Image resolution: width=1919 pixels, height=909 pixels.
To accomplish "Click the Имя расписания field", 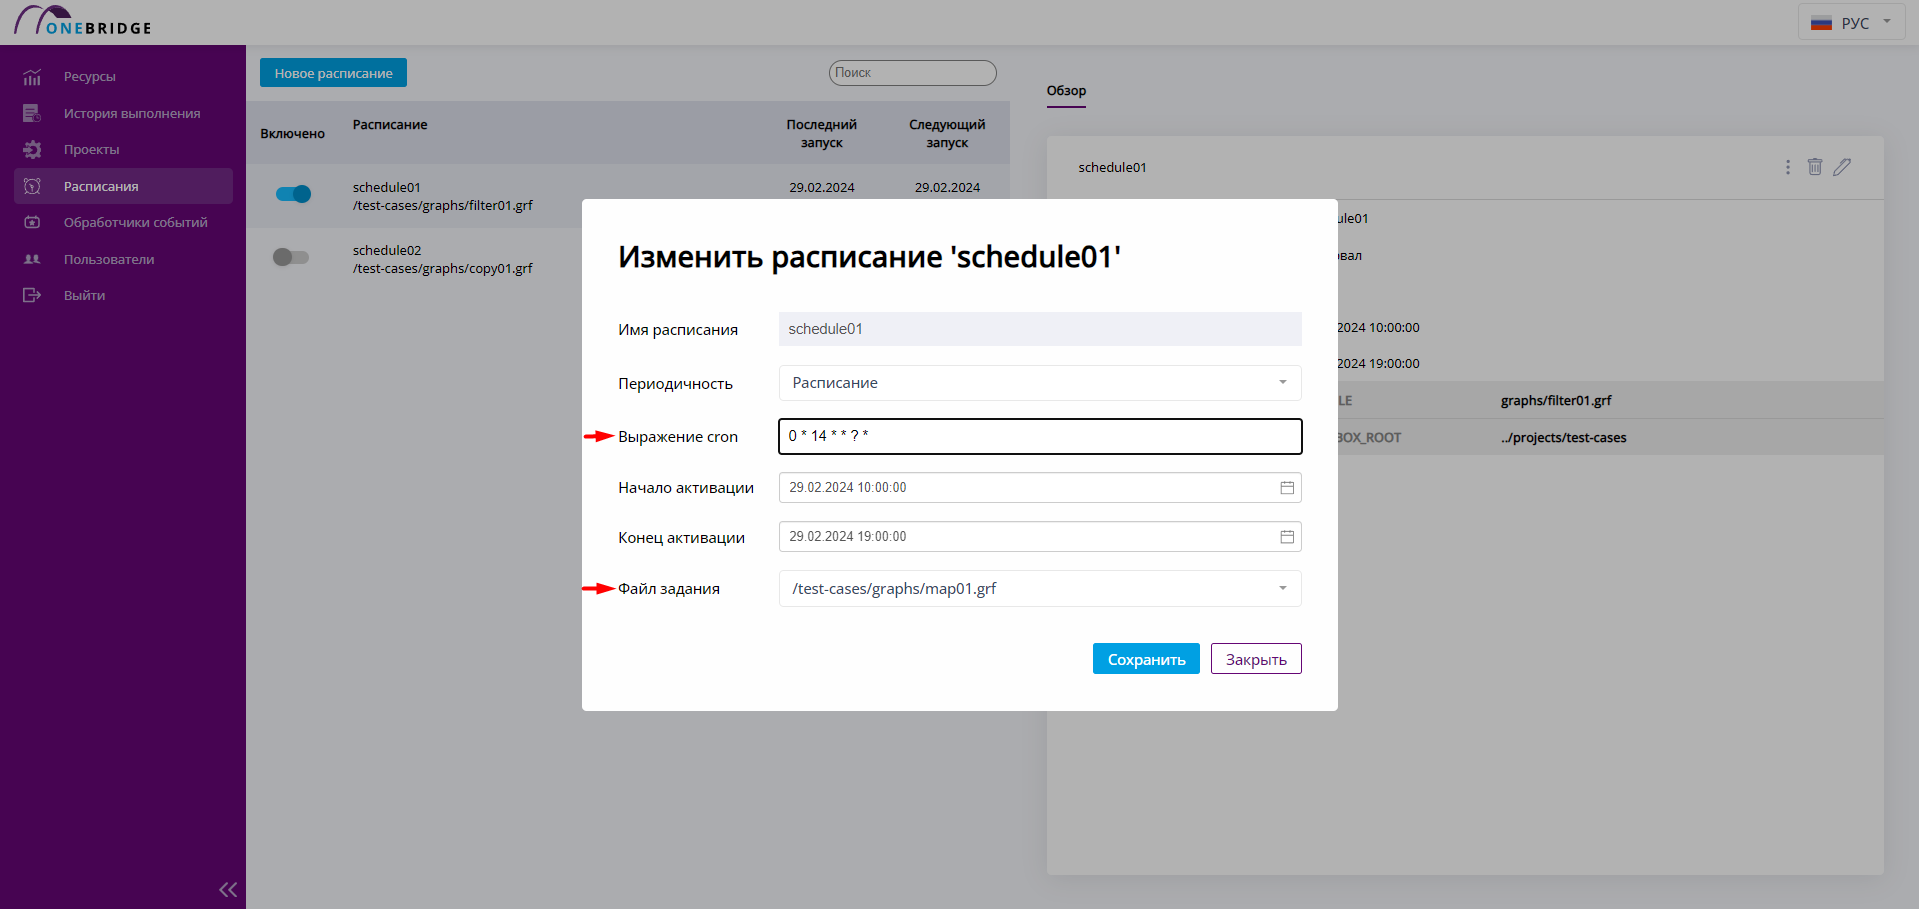I will click(x=1040, y=329).
